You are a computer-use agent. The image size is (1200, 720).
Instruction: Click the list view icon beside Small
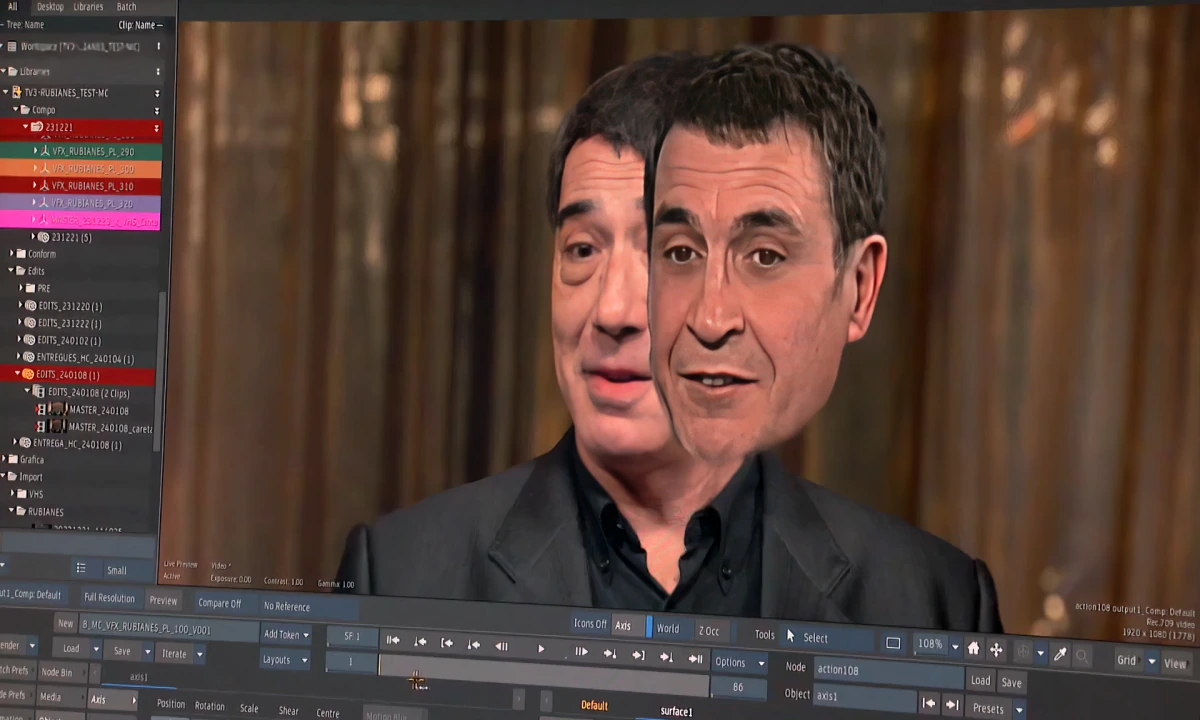pos(81,567)
